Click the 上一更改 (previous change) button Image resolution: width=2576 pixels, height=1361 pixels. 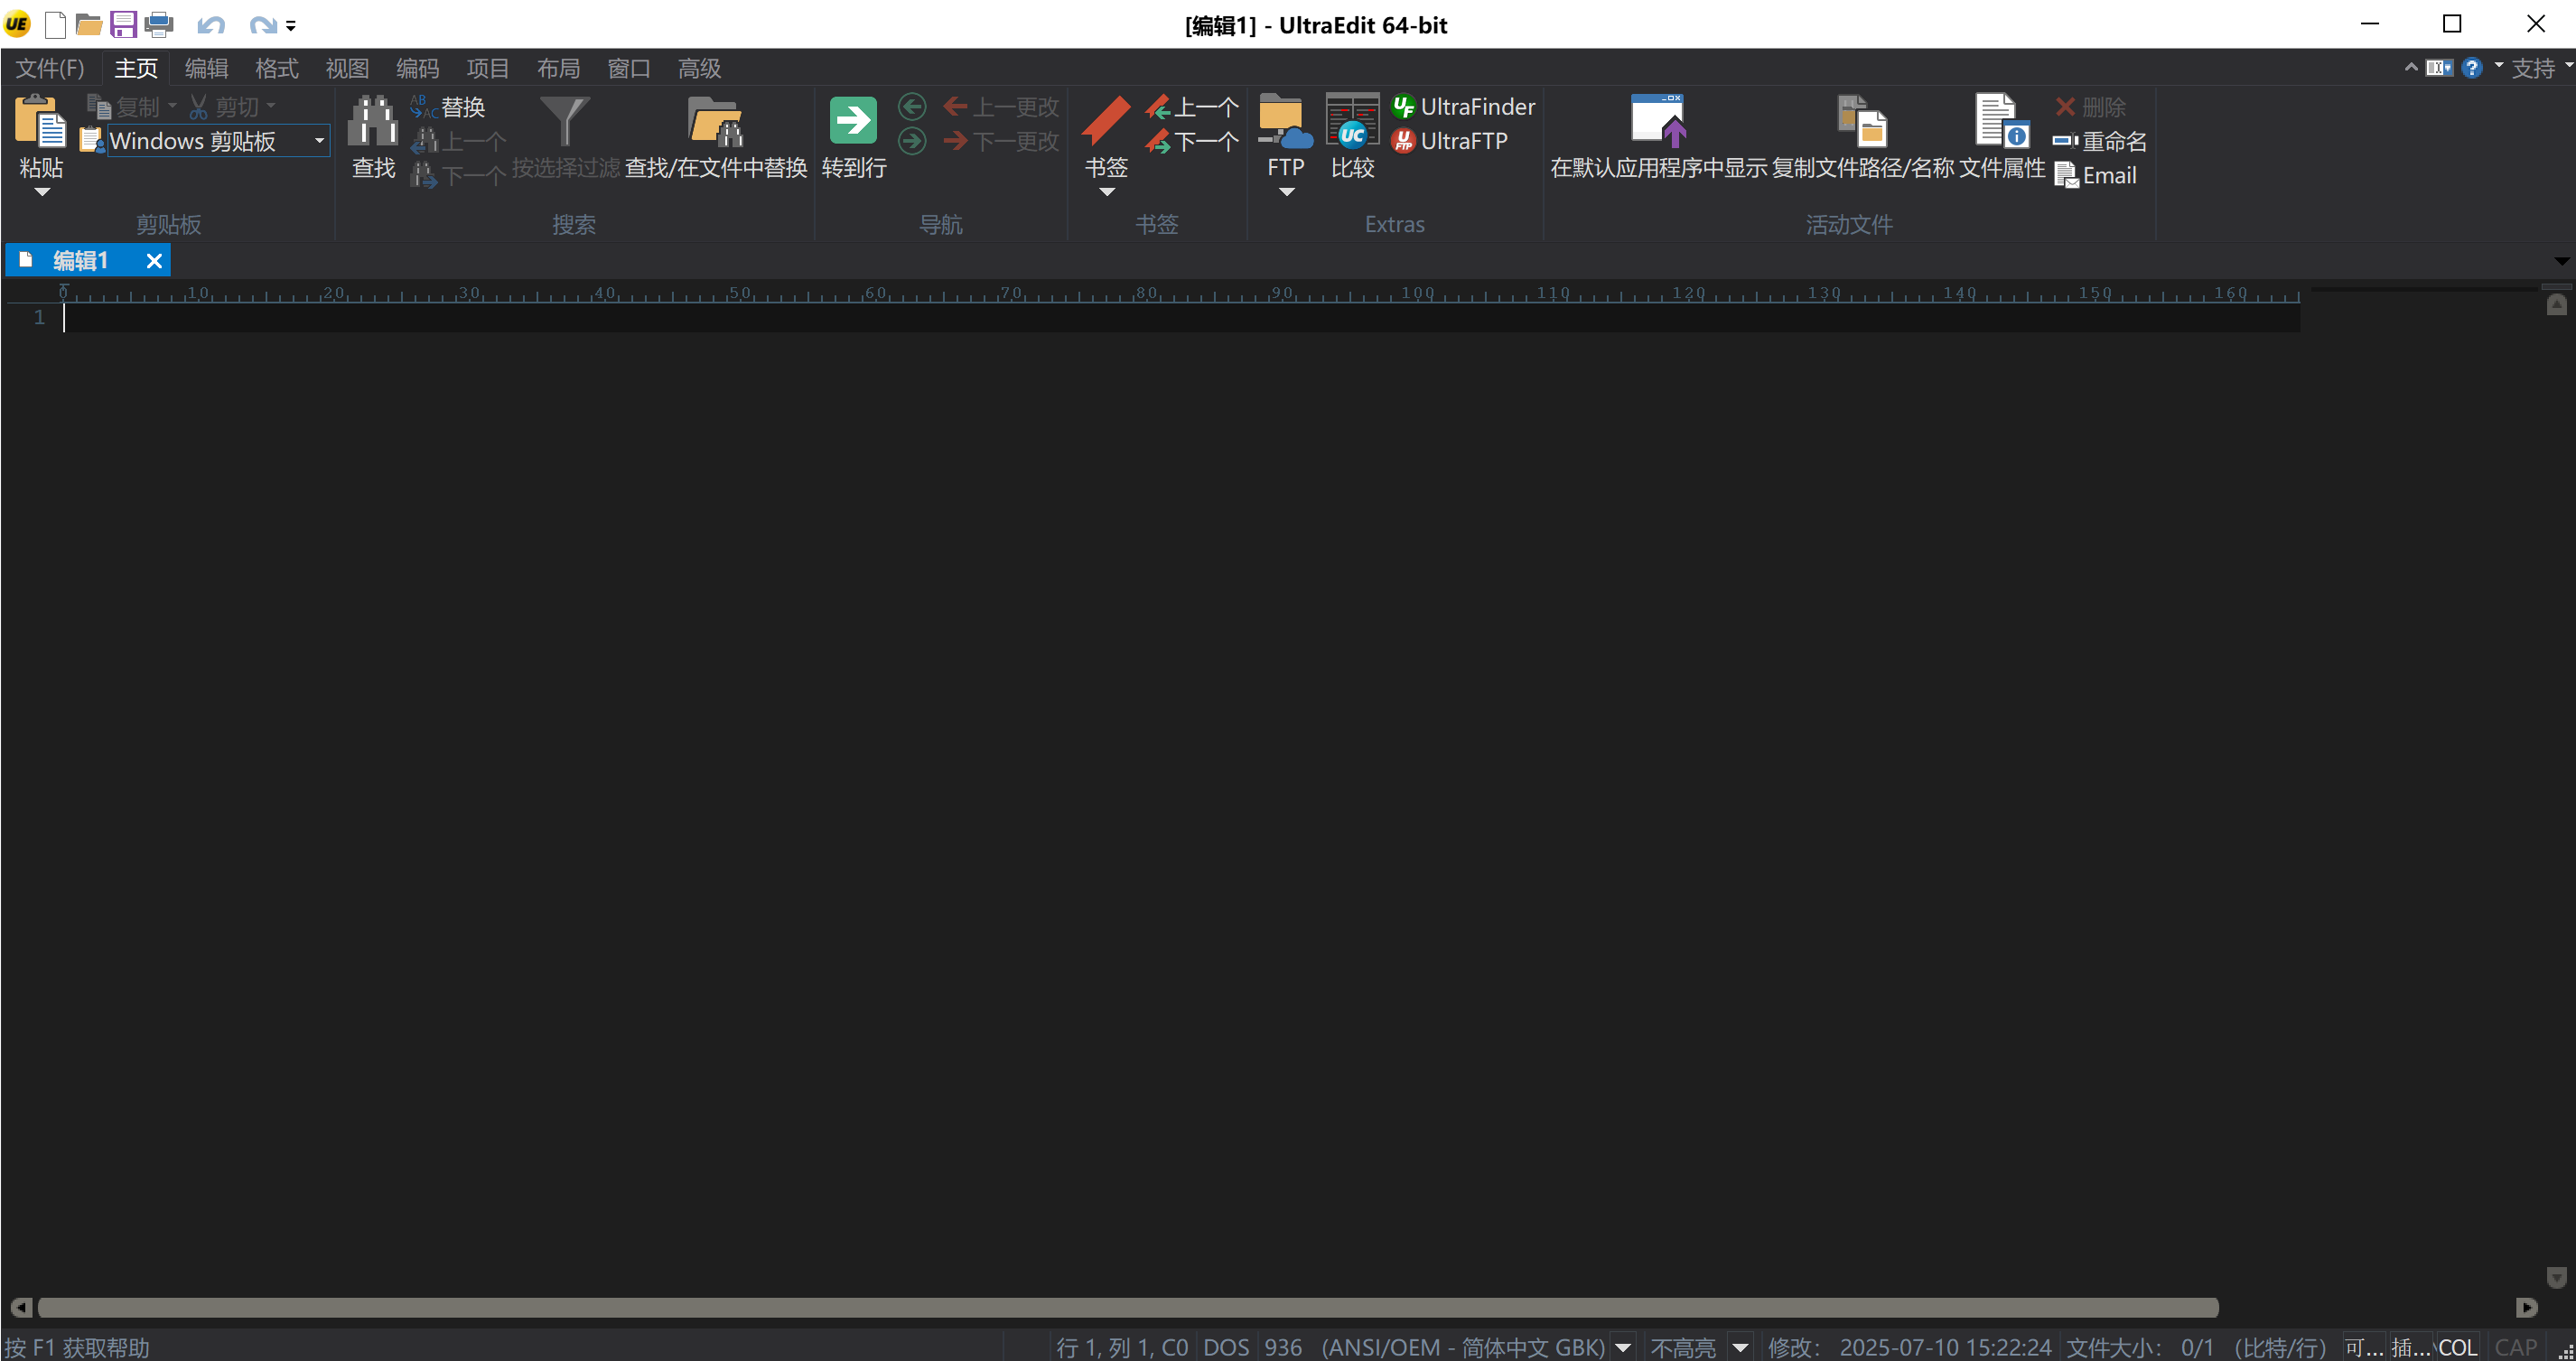click(1001, 107)
